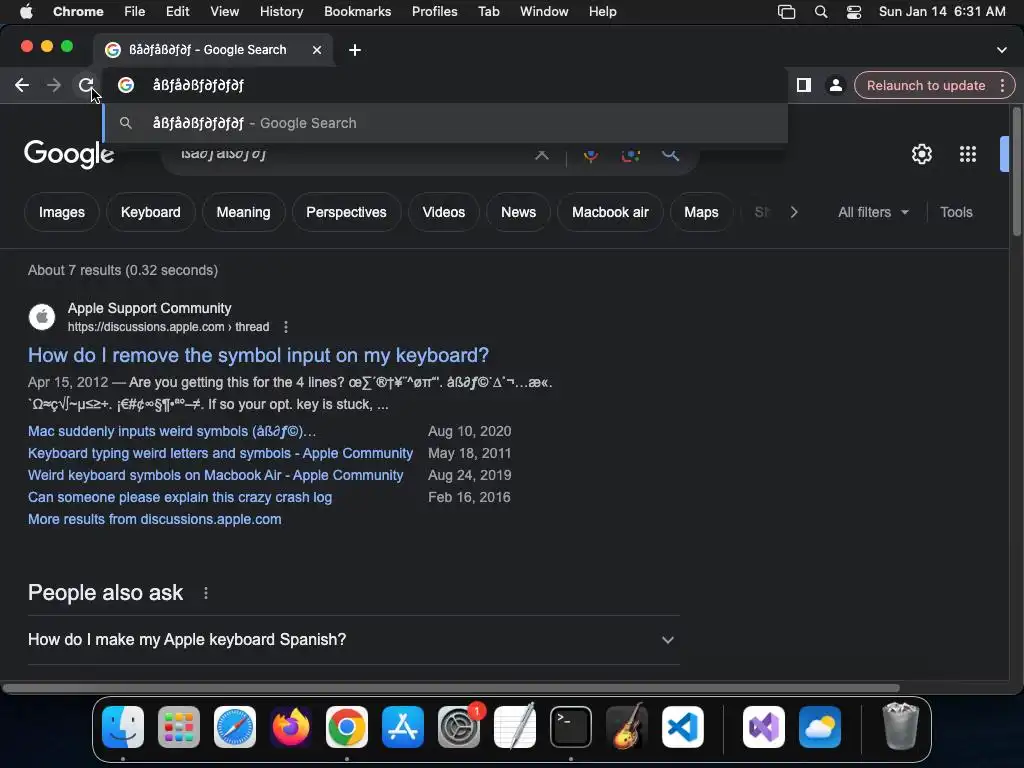Launch Visual Studio Code from the Dock

tap(683, 727)
